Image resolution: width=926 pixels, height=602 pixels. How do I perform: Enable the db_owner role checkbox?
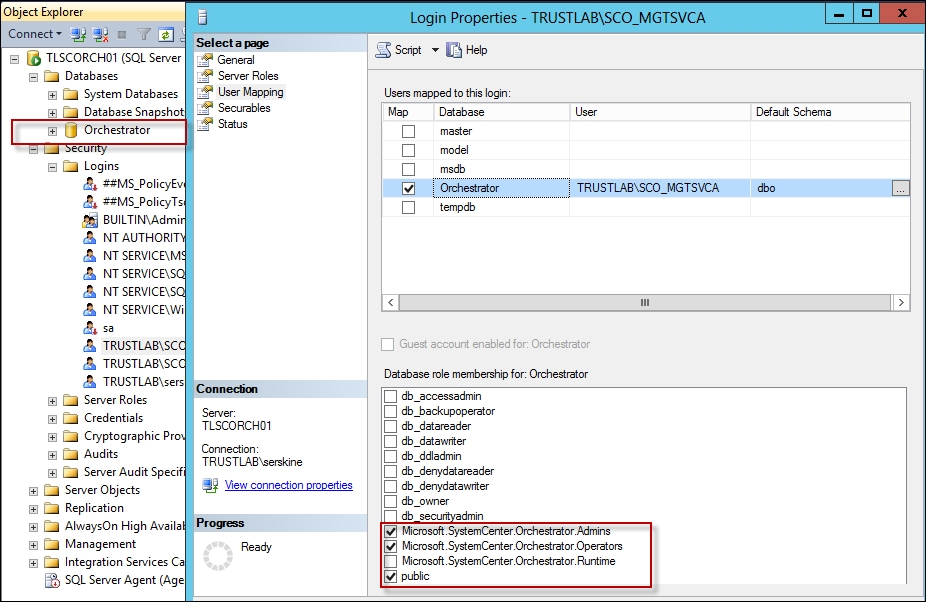pos(390,501)
